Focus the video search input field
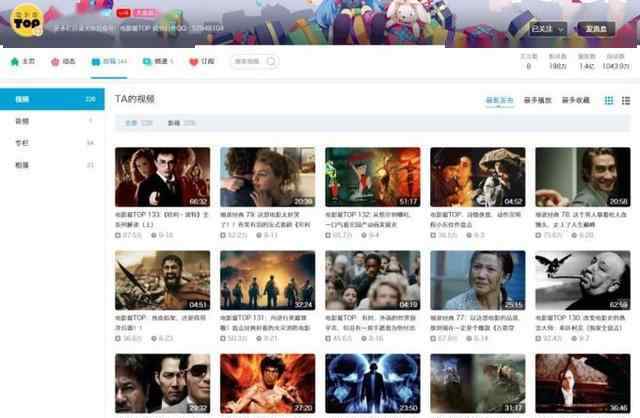 (x=254, y=61)
